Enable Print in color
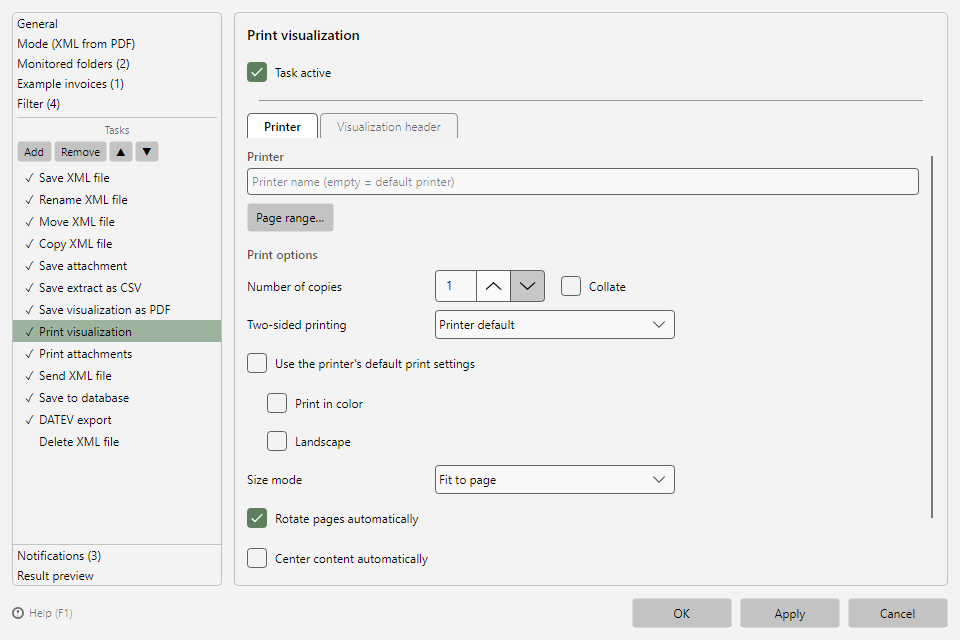 (277, 403)
